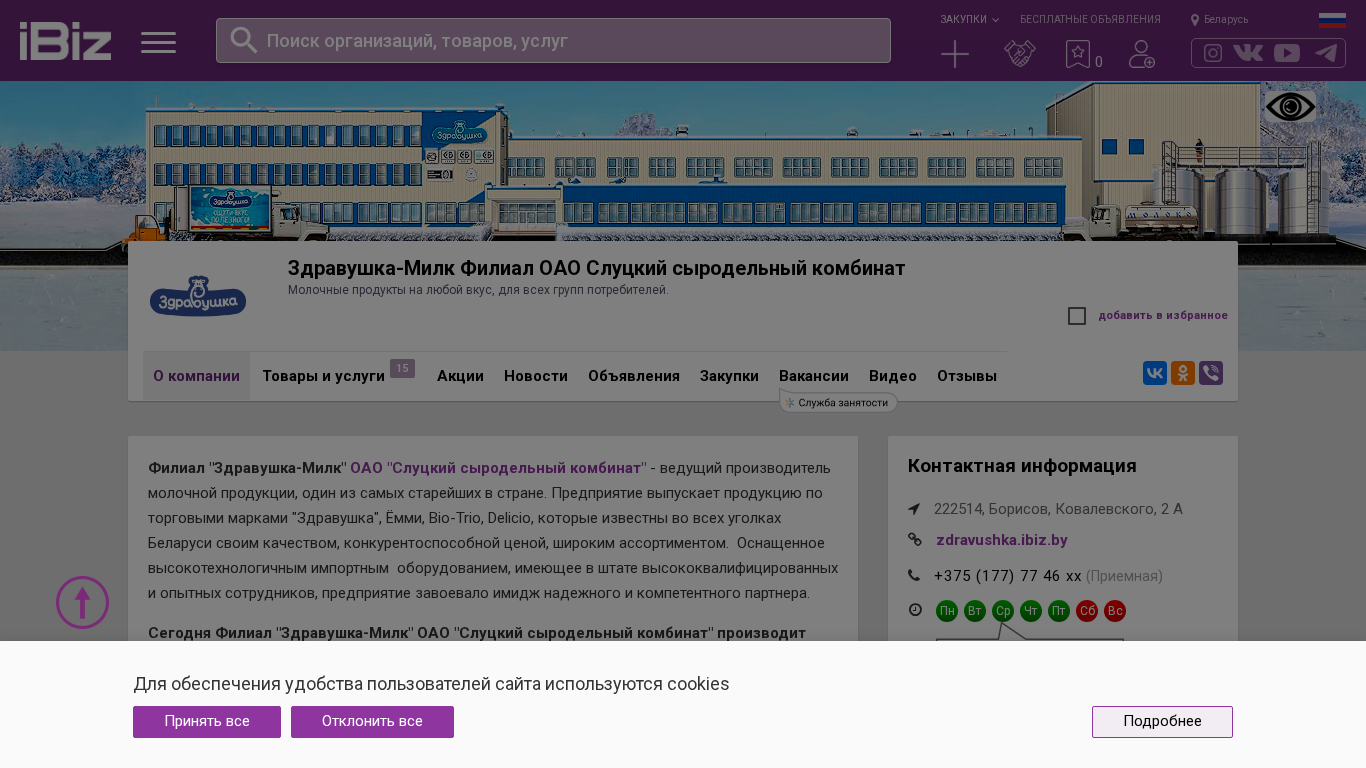Image resolution: width=1366 pixels, height=768 pixels.
Task: Open the Товары и услуги tab
Action: (323, 376)
